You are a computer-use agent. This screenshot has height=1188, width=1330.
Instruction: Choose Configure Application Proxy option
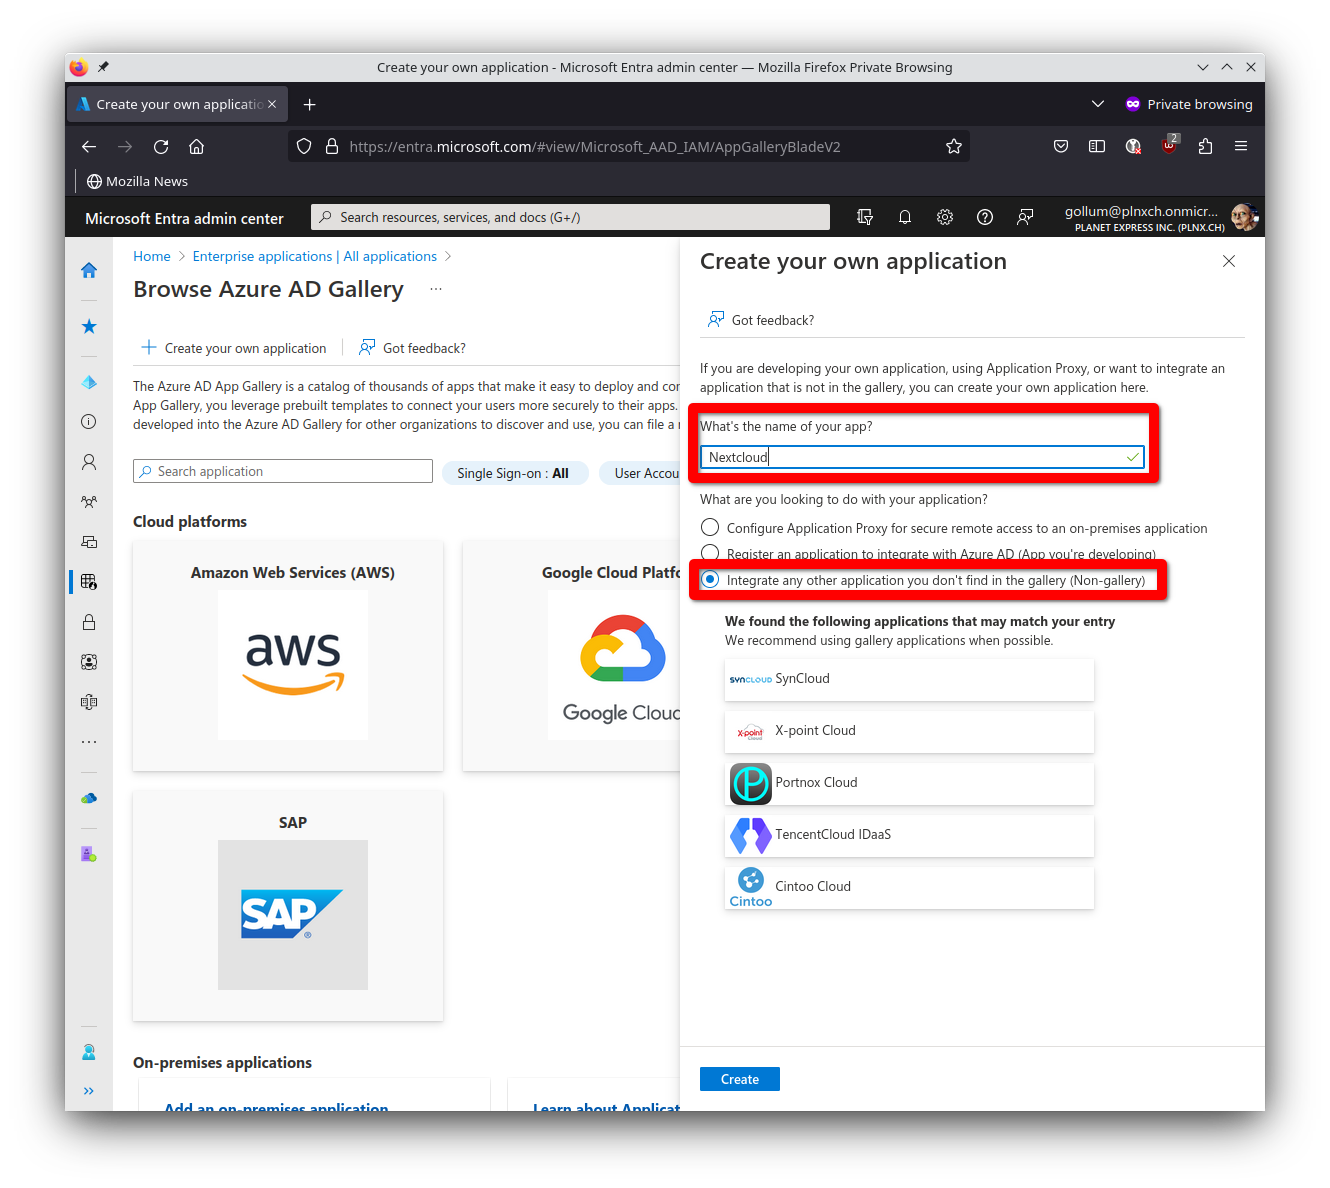[709, 527]
